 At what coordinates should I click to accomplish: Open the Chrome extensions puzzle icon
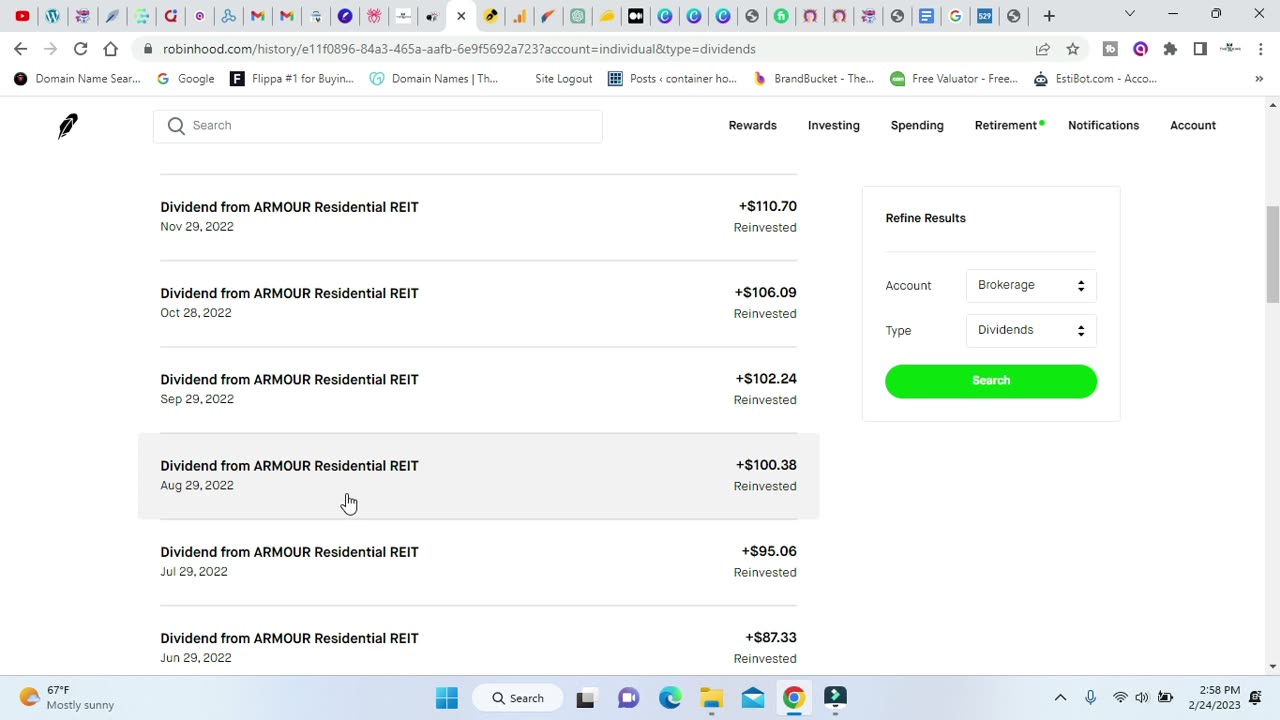tap(1170, 49)
